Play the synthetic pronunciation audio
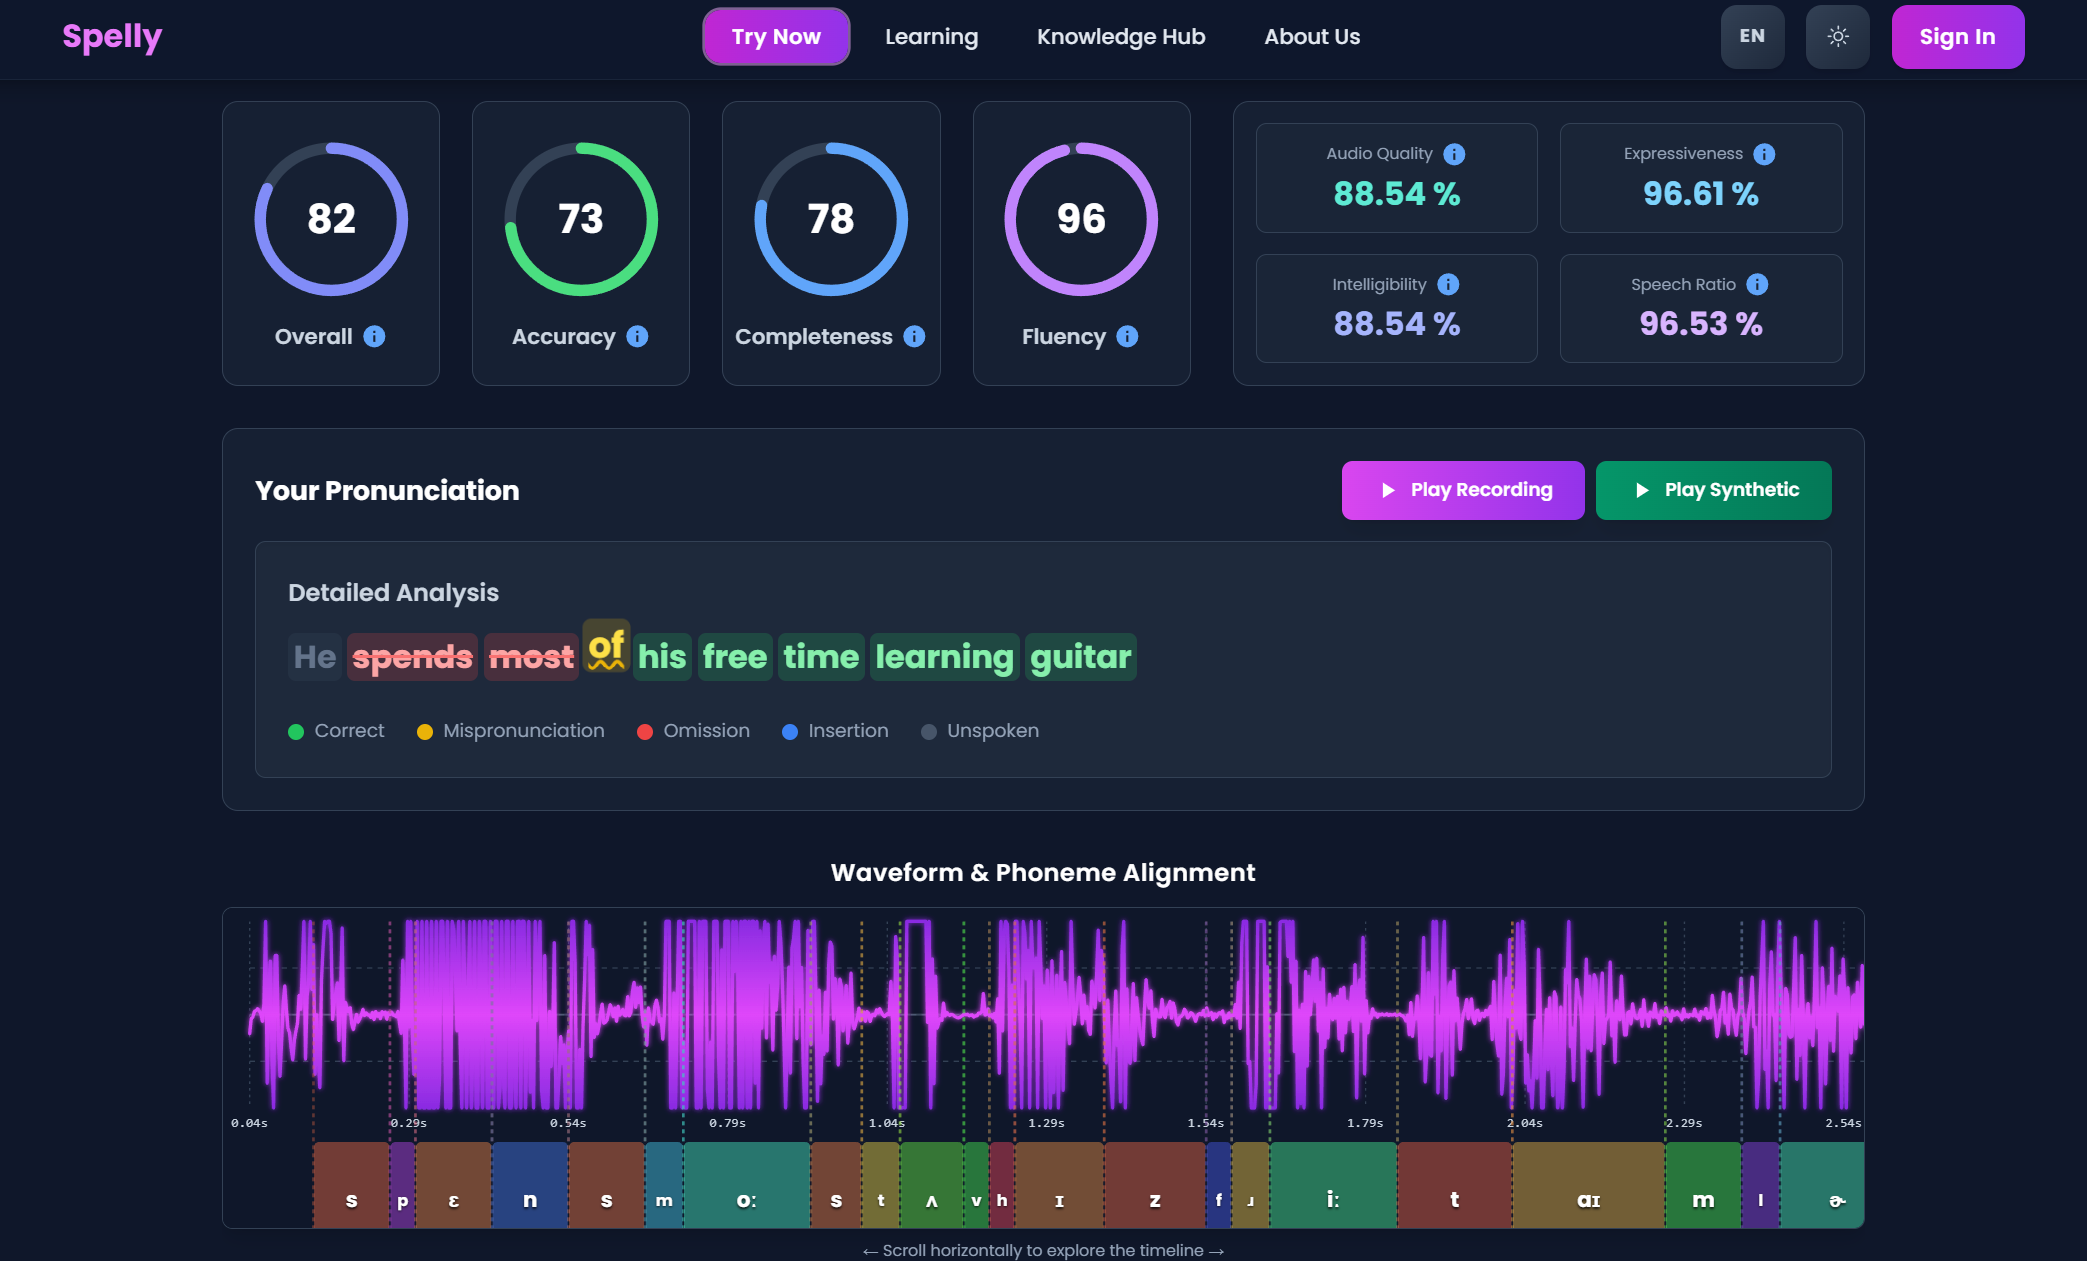Screen dimensions: 2087x1261 point(1713,490)
